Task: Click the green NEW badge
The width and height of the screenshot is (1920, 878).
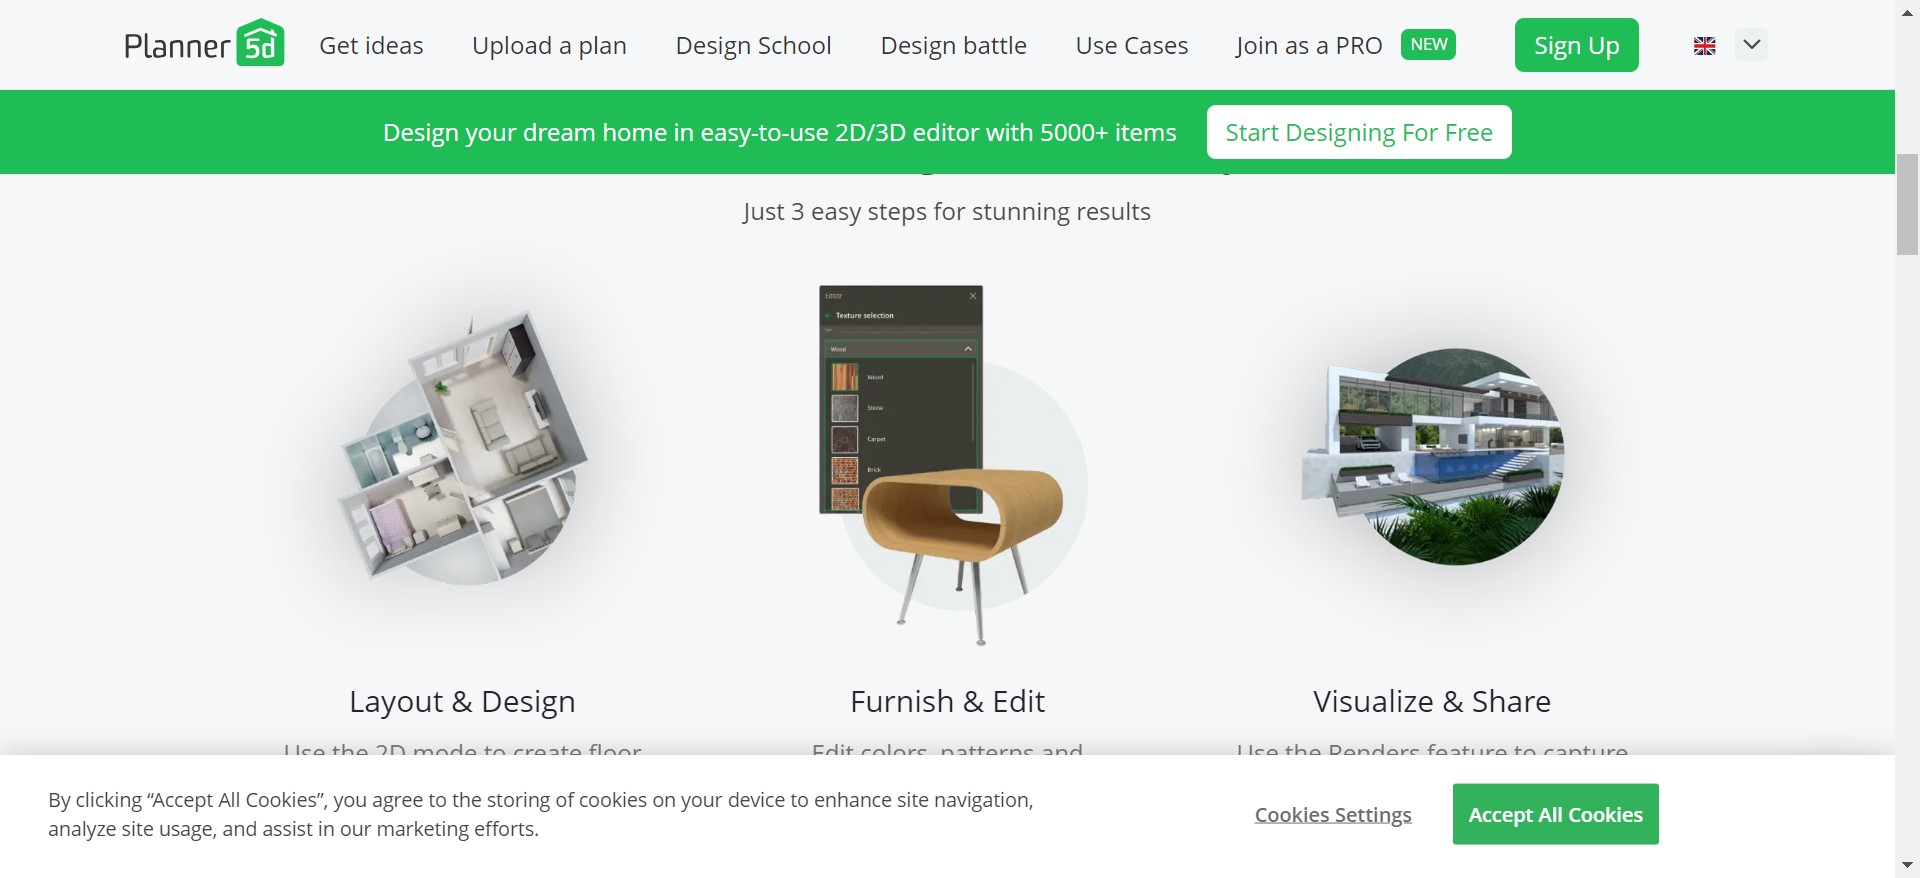Action: tap(1428, 45)
